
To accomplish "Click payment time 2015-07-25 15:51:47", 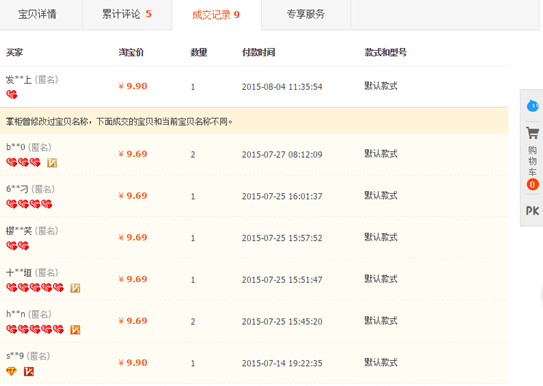I will coord(282,280).
